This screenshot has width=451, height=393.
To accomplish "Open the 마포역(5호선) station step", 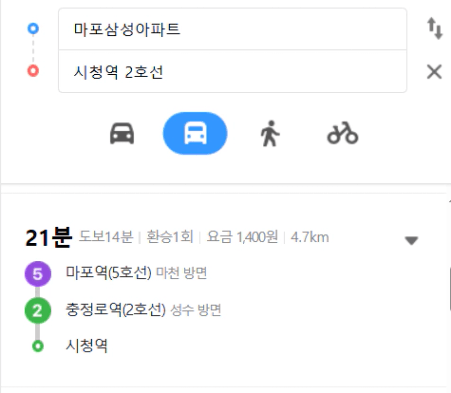I will (x=109, y=273).
